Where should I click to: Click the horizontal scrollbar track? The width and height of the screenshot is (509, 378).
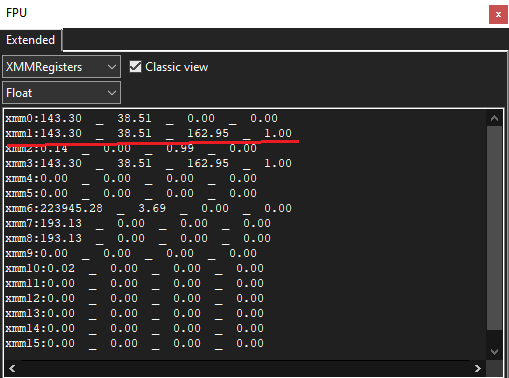(245, 368)
